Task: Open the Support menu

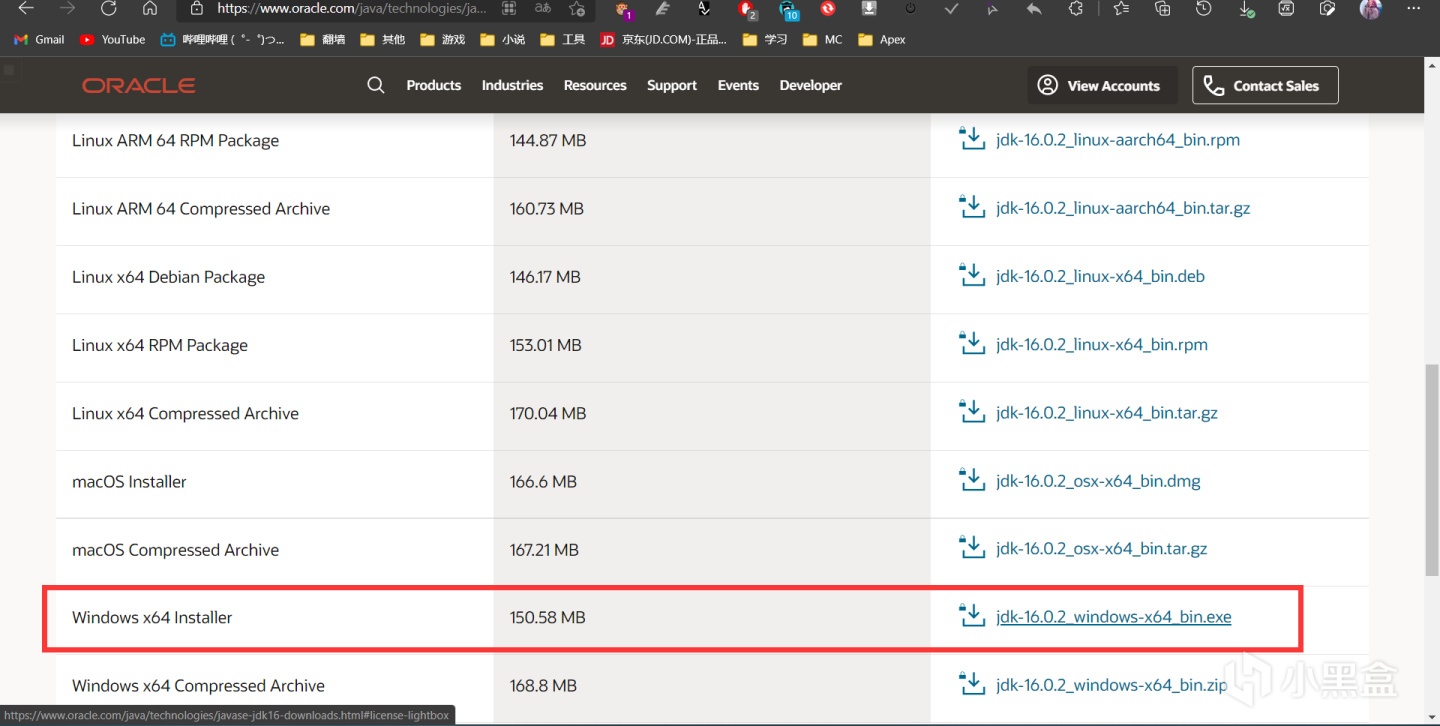Action: coord(672,85)
